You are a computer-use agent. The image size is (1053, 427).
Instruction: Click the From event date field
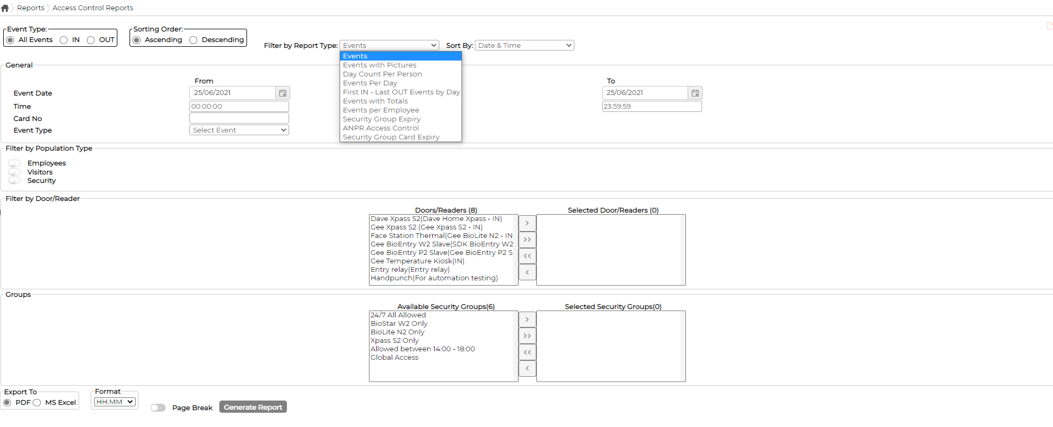(232, 93)
